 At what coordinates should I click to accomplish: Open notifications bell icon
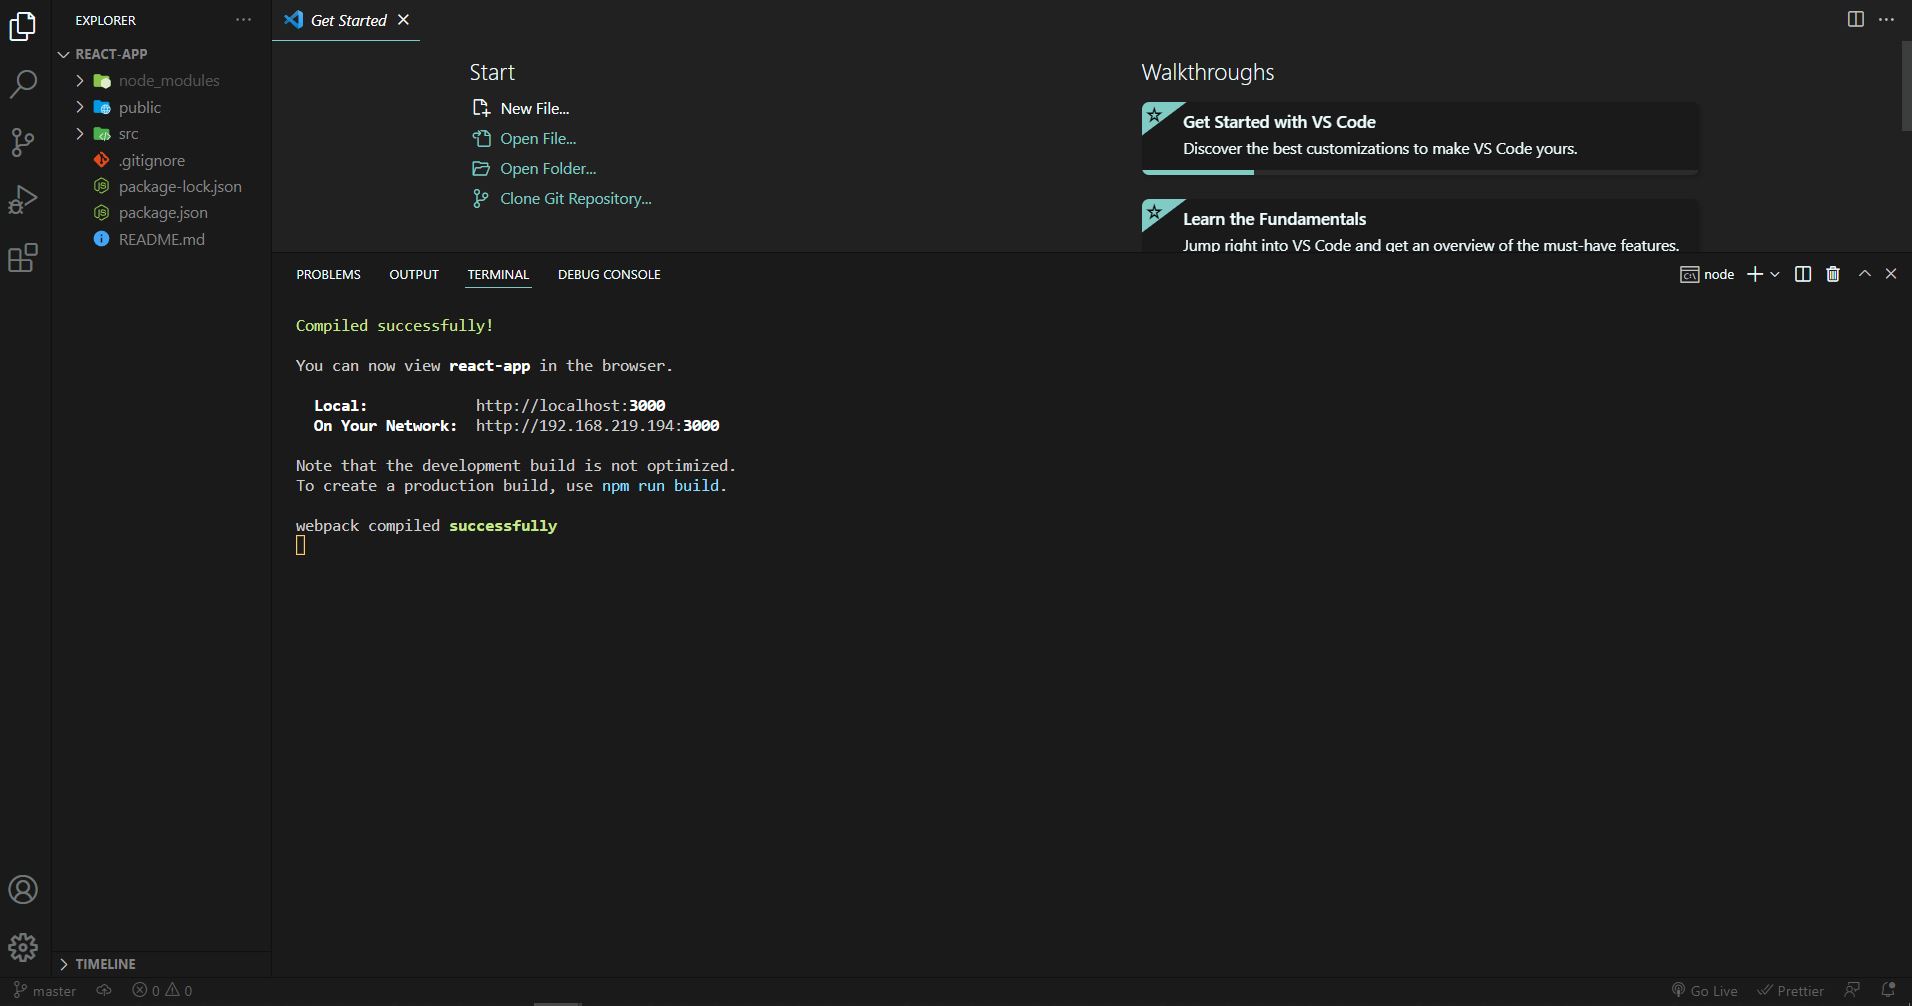(1888, 991)
